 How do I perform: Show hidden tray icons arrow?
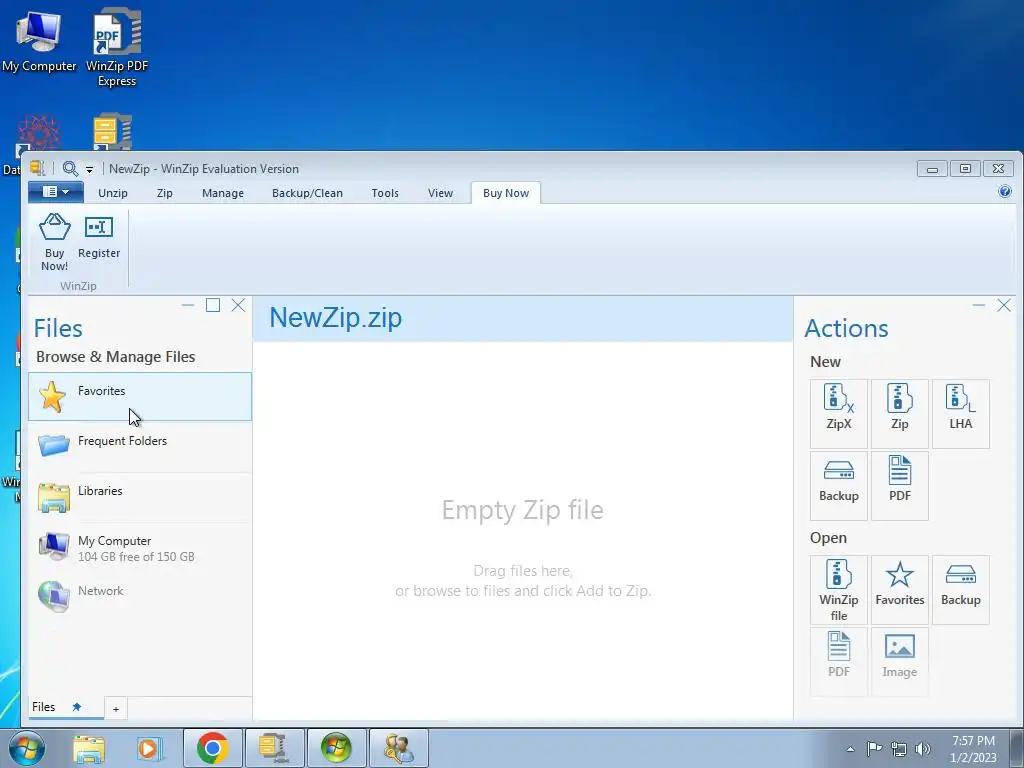(x=850, y=749)
